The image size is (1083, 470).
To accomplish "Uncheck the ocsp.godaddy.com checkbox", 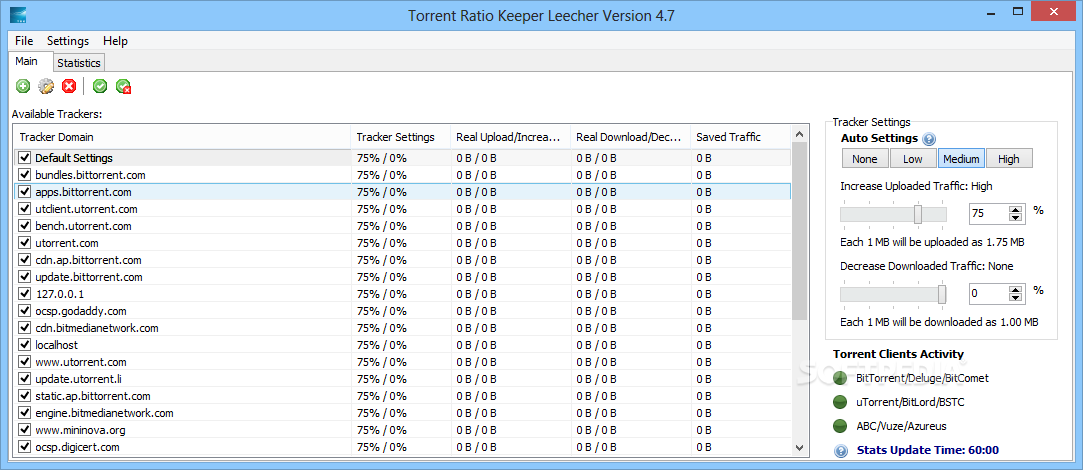I will [x=25, y=311].
